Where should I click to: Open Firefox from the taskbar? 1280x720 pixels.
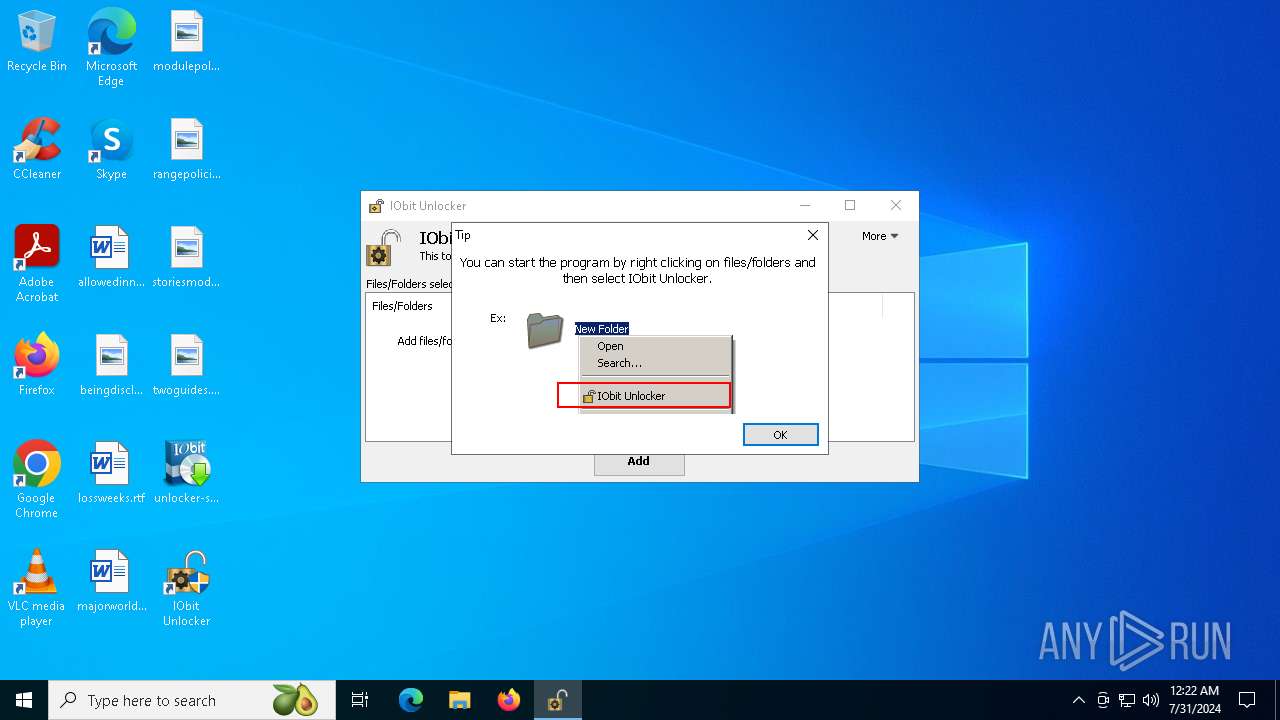point(509,700)
